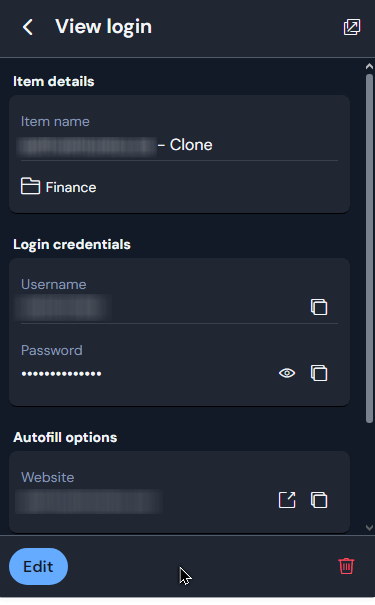The image size is (375, 605).
Task: Reveal the hidden password with eye icon
Action: [x=287, y=373]
